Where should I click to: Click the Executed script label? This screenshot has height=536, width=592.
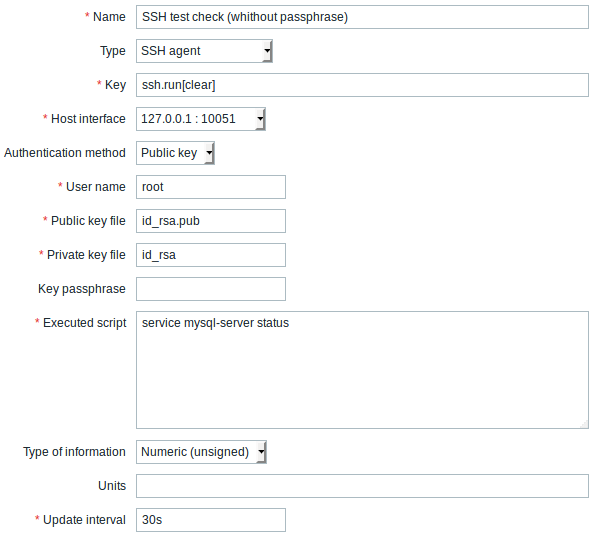pyautogui.click(x=85, y=323)
